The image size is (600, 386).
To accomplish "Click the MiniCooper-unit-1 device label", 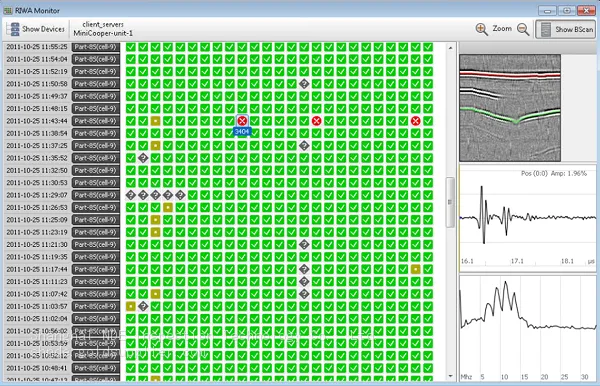I will pos(103,33).
